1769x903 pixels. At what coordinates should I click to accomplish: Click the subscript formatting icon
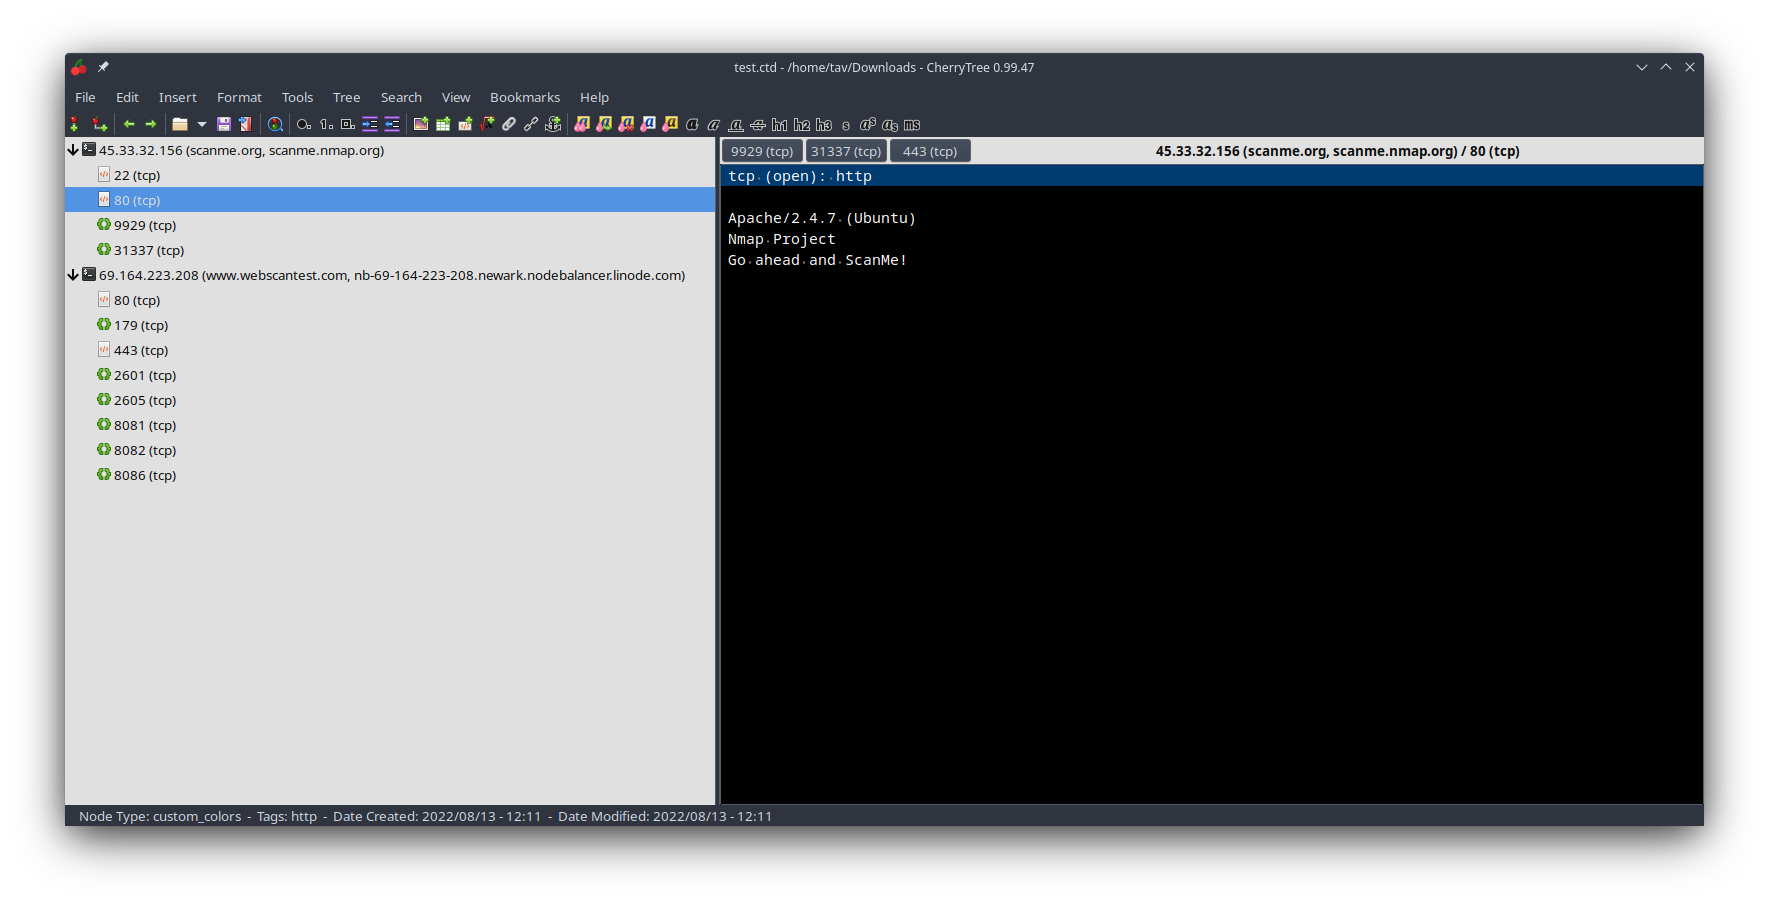coord(890,125)
